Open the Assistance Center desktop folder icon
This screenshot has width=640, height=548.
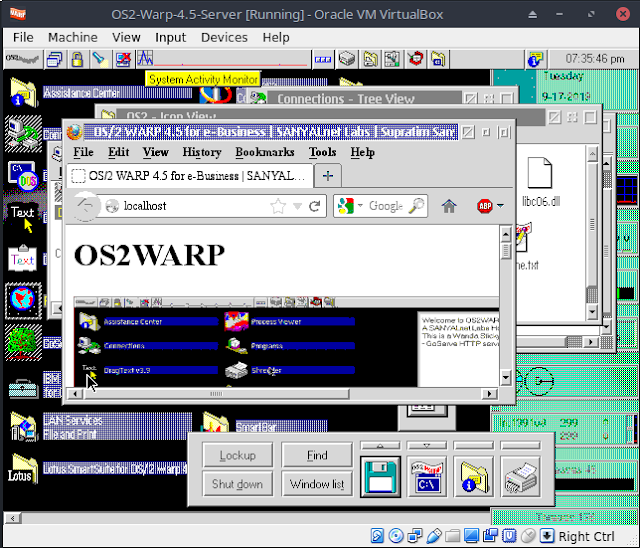pyautogui.click(x=23, y=93)
